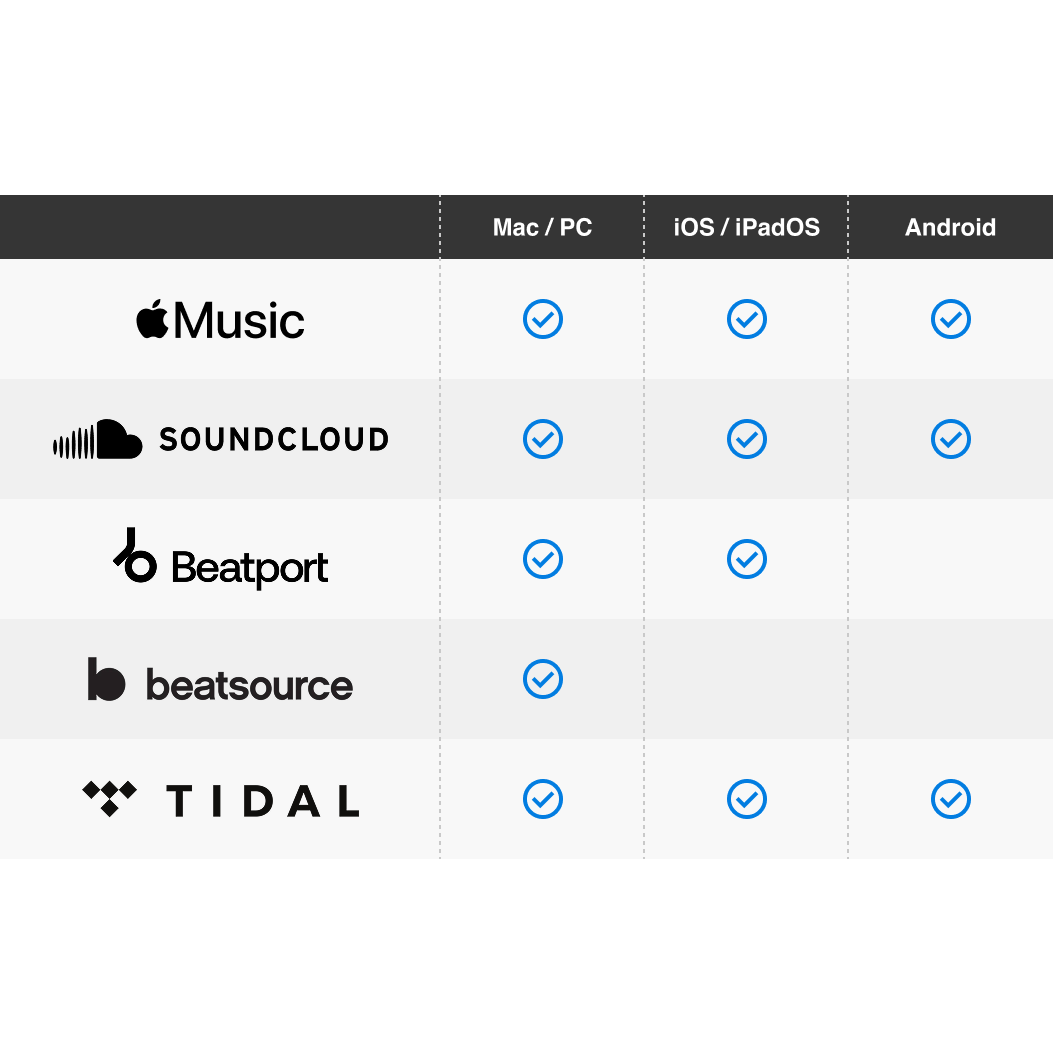Click TIDAL's iOS / iPadOS checkmark
The image size is (1053, 1053).
(x=747, y=799)
